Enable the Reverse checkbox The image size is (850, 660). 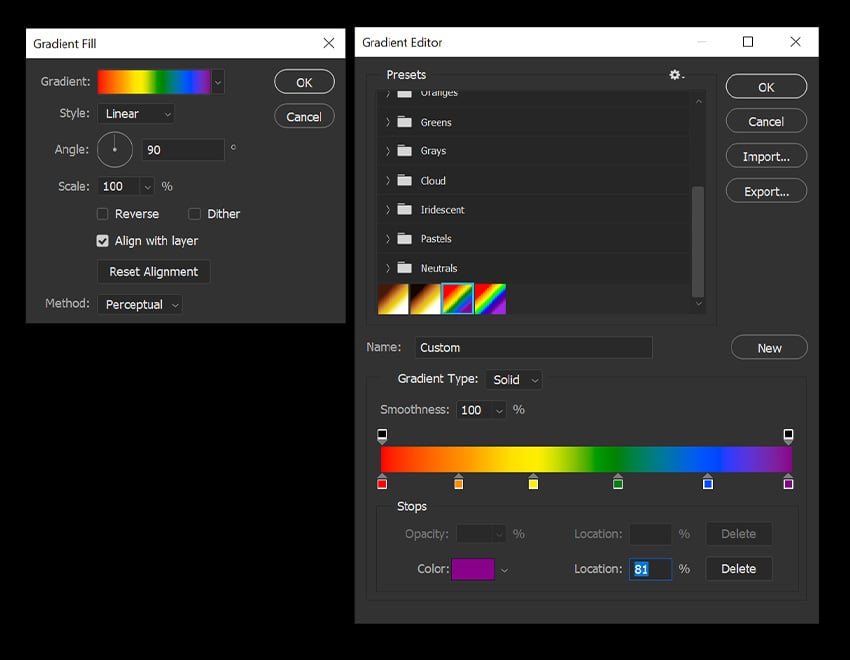click(x=102, y=213)
